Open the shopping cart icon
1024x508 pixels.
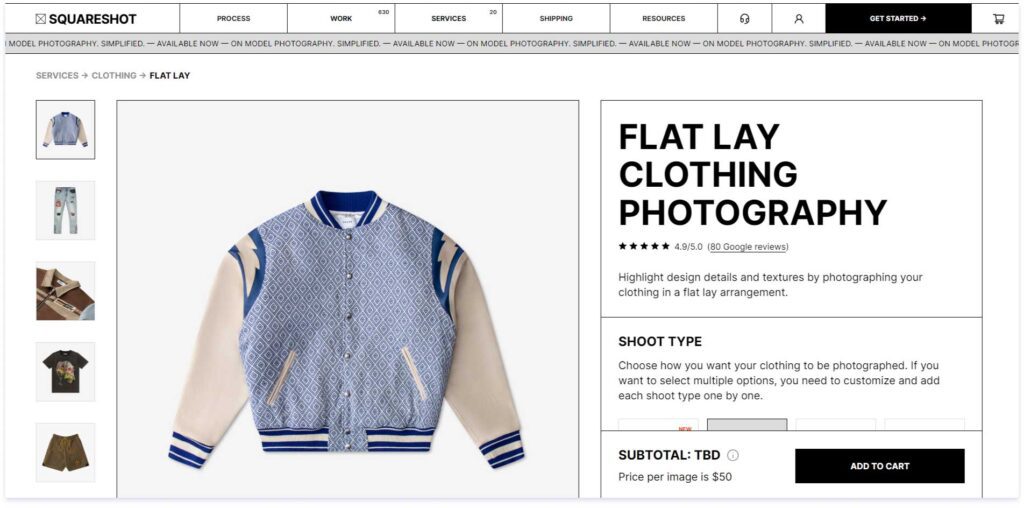point(999,19)
